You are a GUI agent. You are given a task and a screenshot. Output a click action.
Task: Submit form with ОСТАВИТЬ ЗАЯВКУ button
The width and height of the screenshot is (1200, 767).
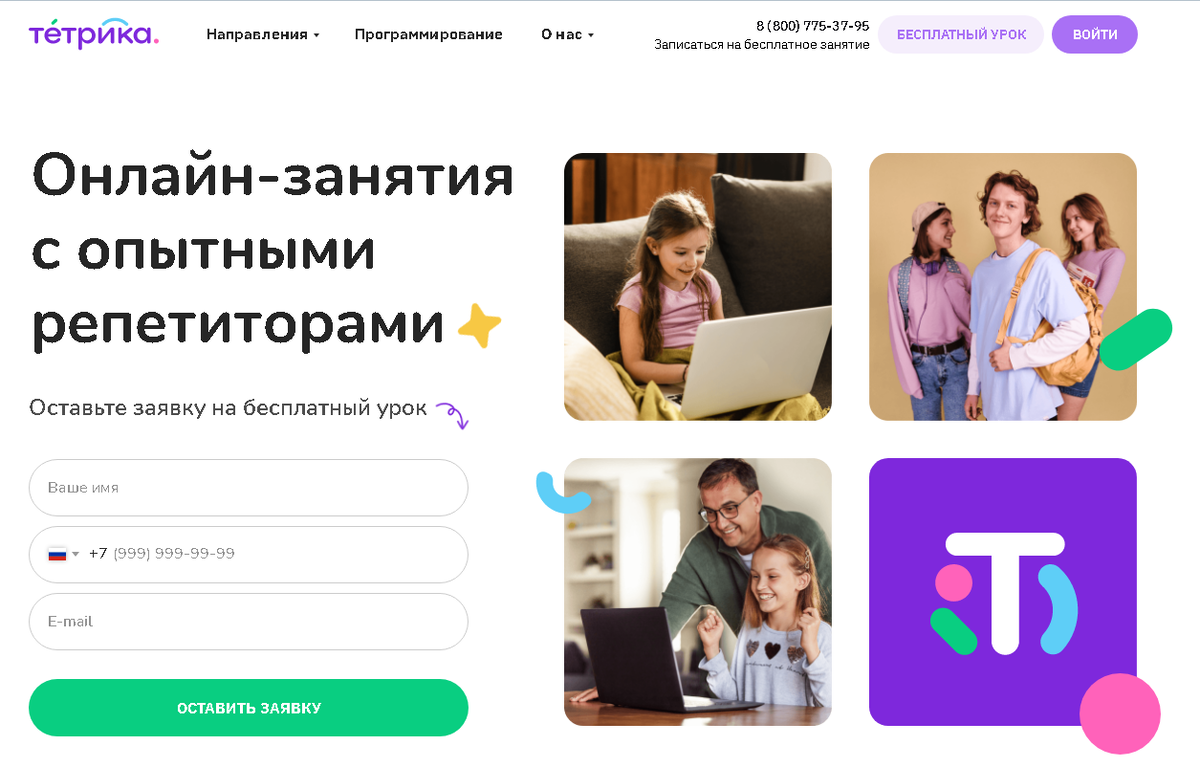pyautogui.click(x=249, y=708)
